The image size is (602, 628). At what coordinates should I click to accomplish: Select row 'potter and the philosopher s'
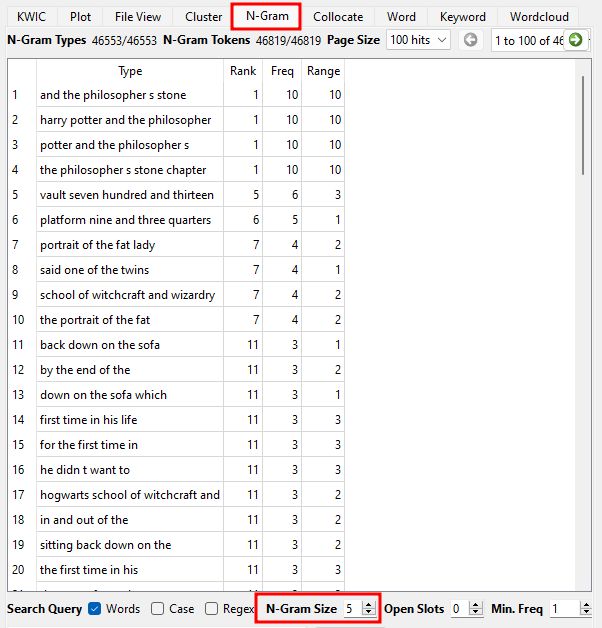click(x=176, y=145)
